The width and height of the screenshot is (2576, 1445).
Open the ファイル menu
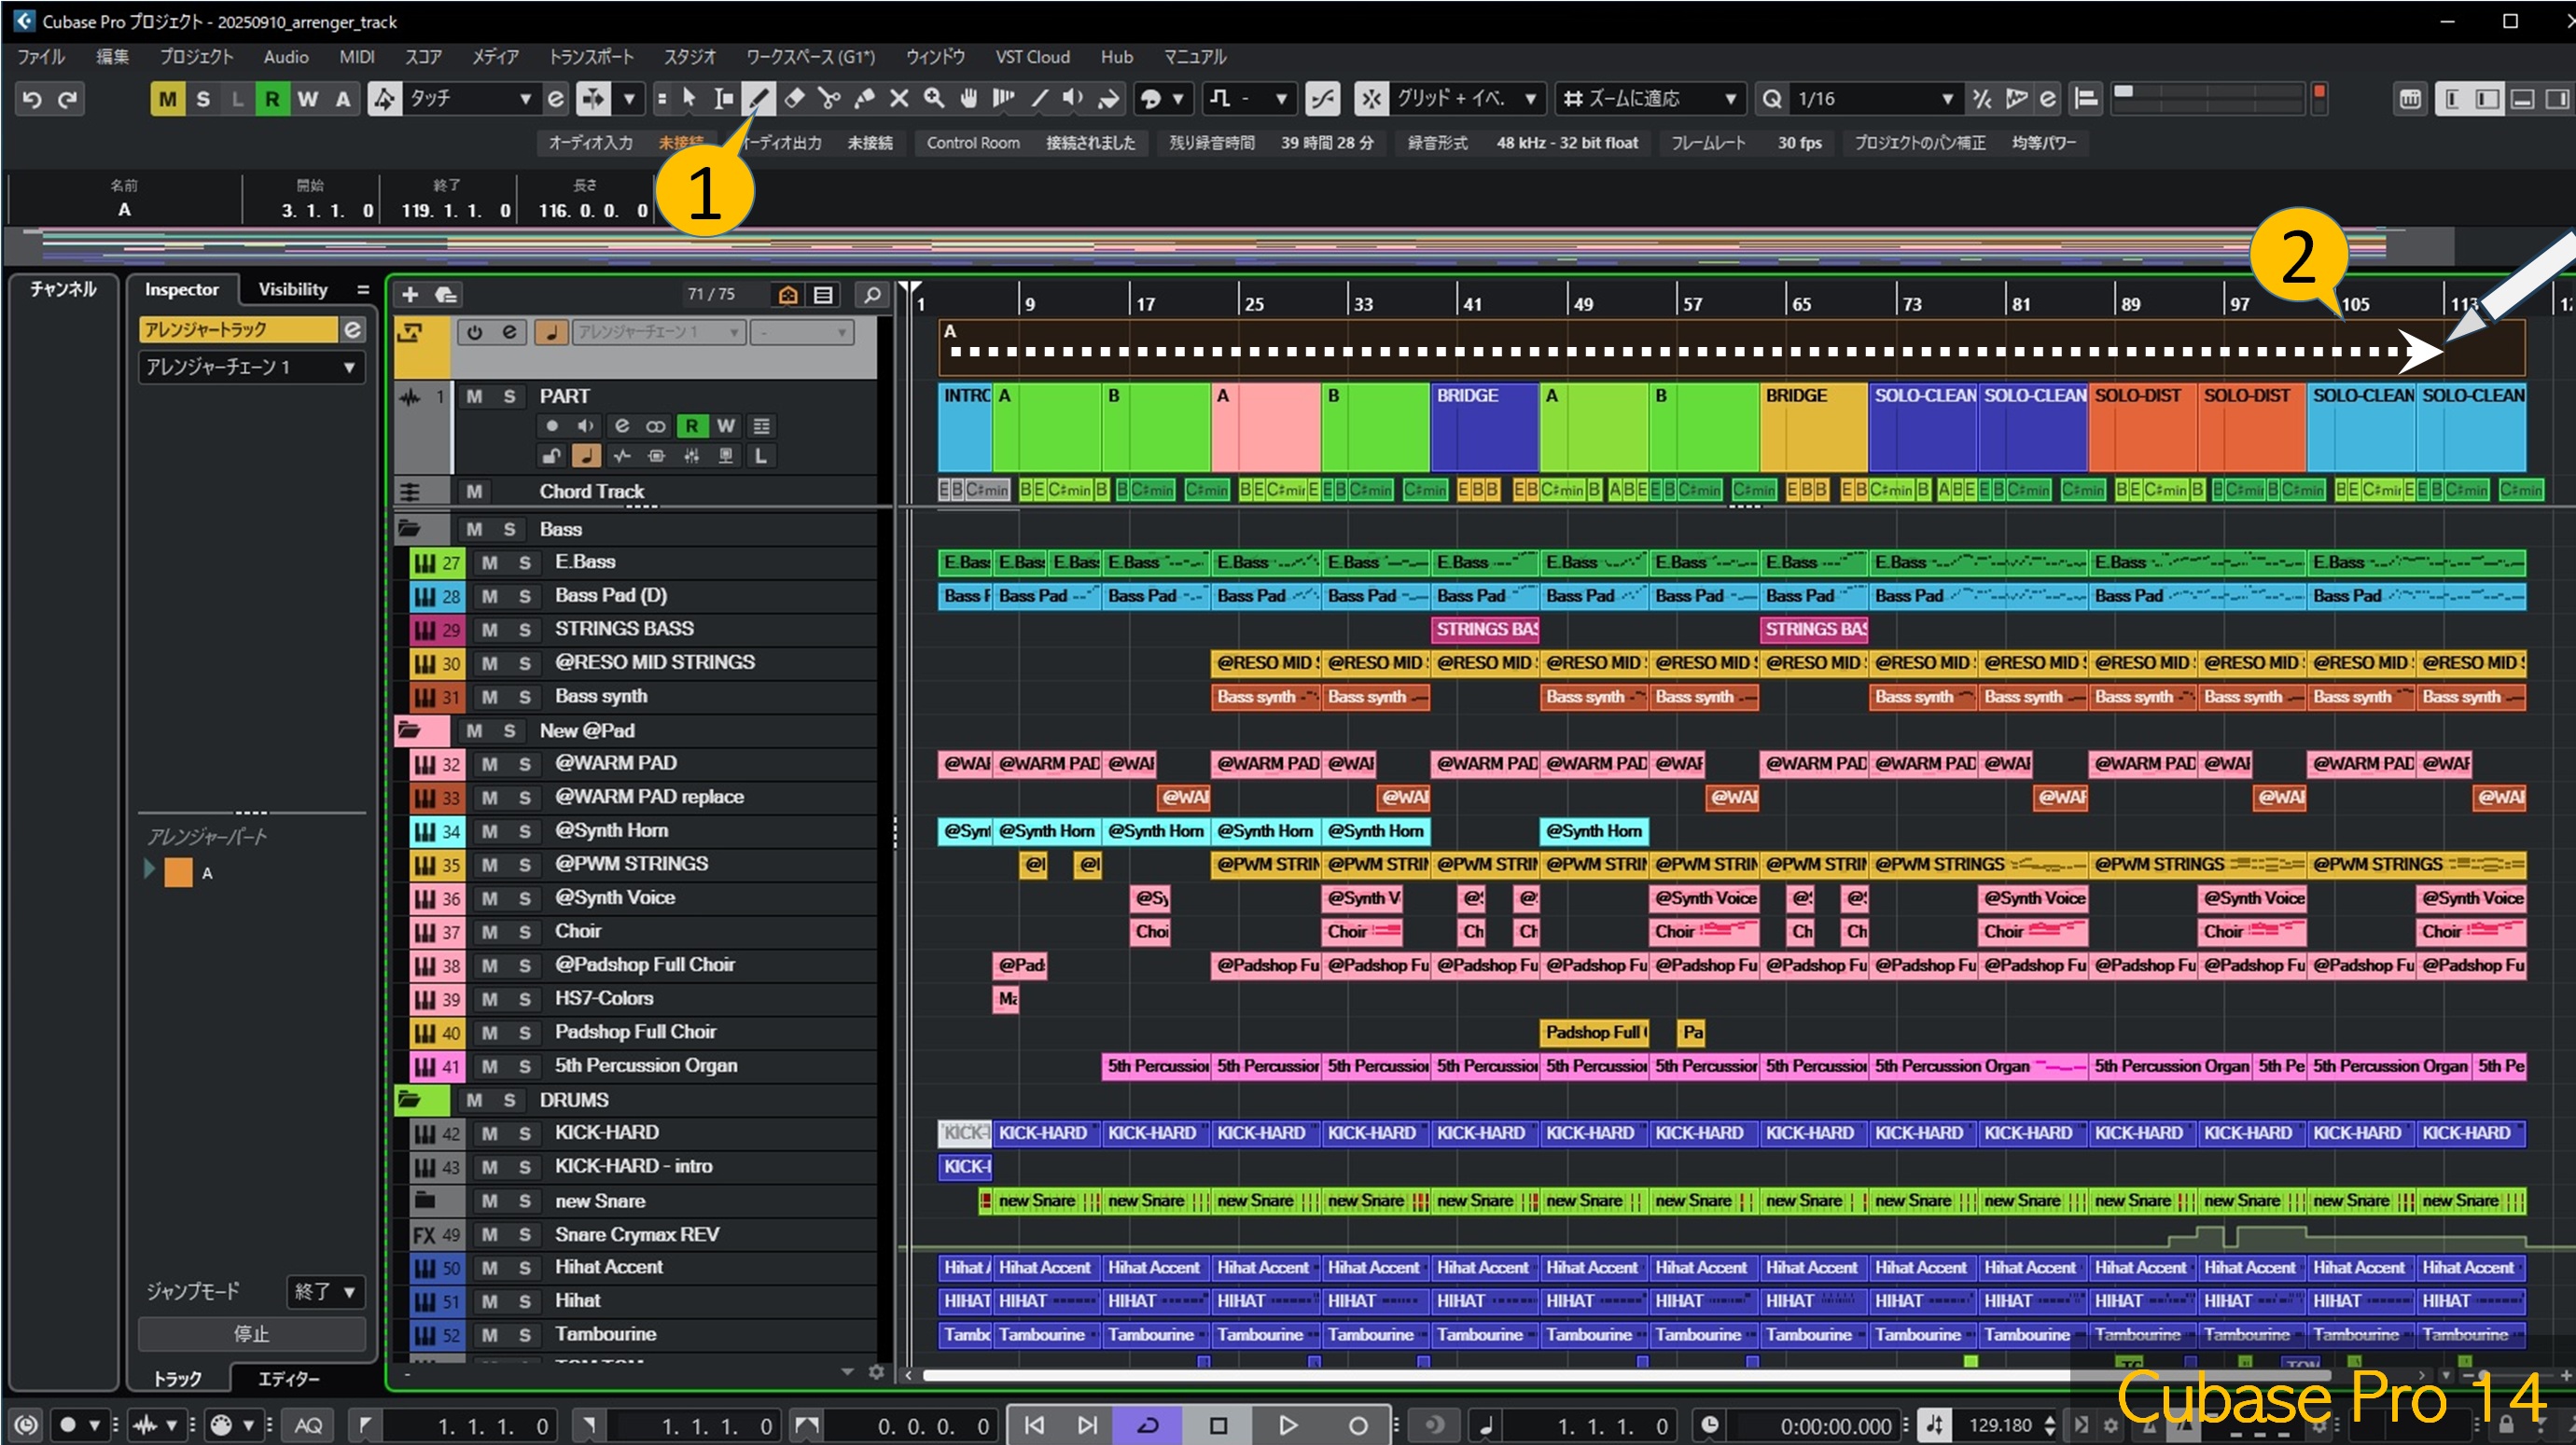[40, 57]
